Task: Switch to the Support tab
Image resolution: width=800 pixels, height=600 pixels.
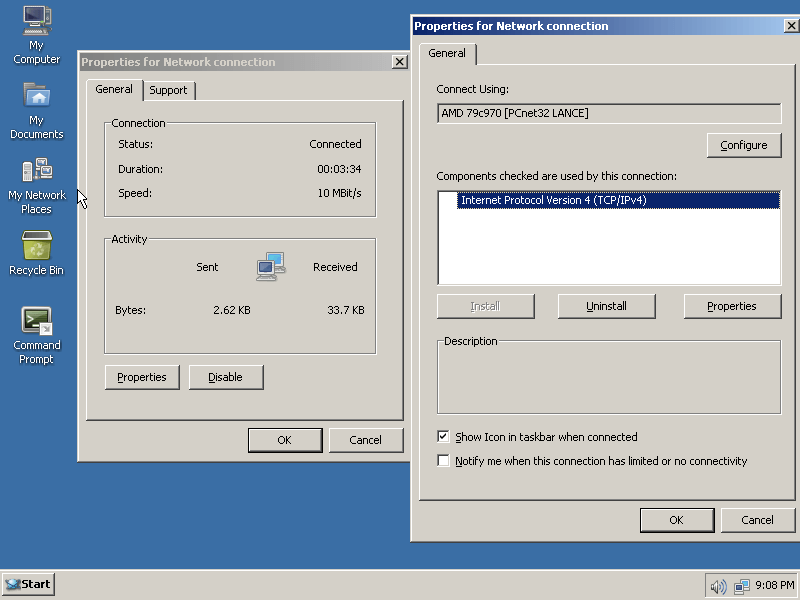Action: [x=168, y=90]
